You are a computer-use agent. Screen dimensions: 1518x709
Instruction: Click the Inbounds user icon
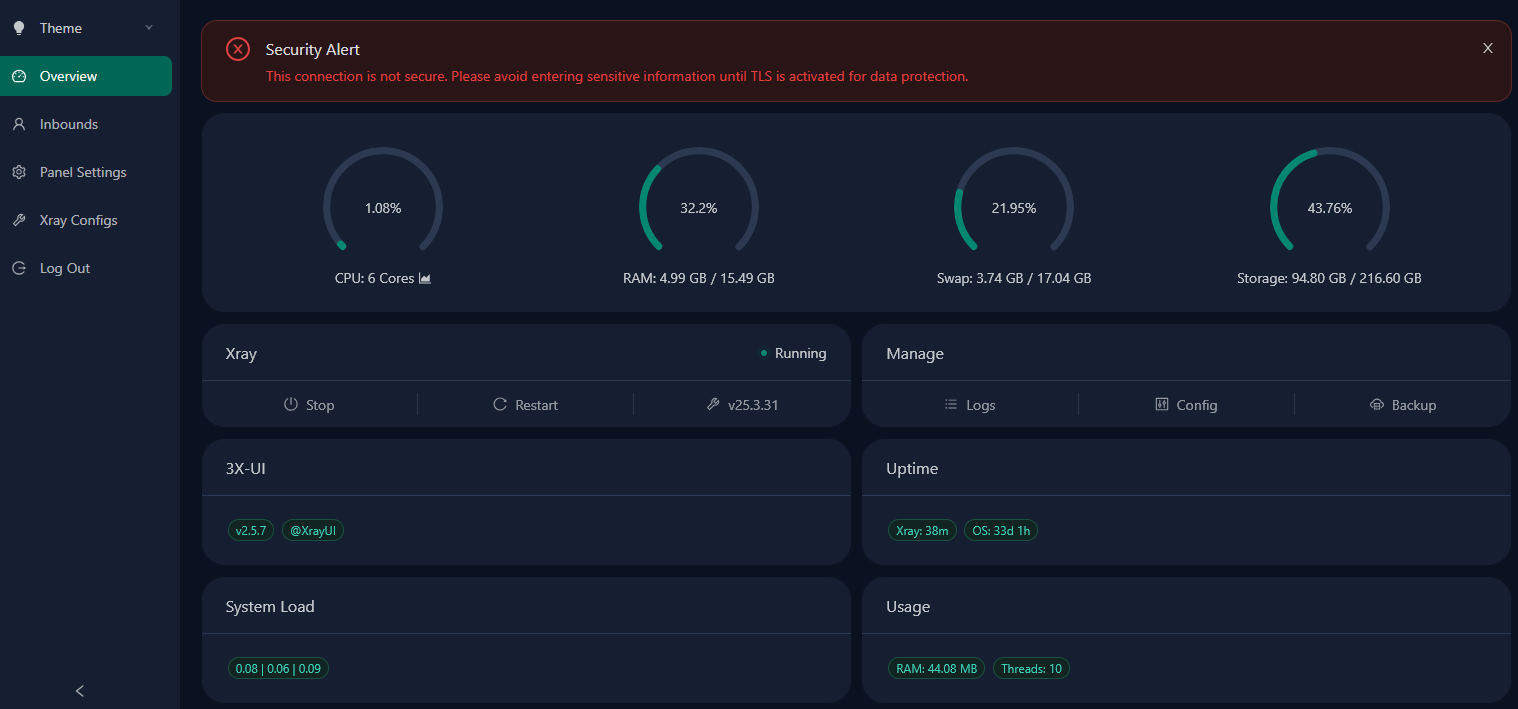point(18,124)
